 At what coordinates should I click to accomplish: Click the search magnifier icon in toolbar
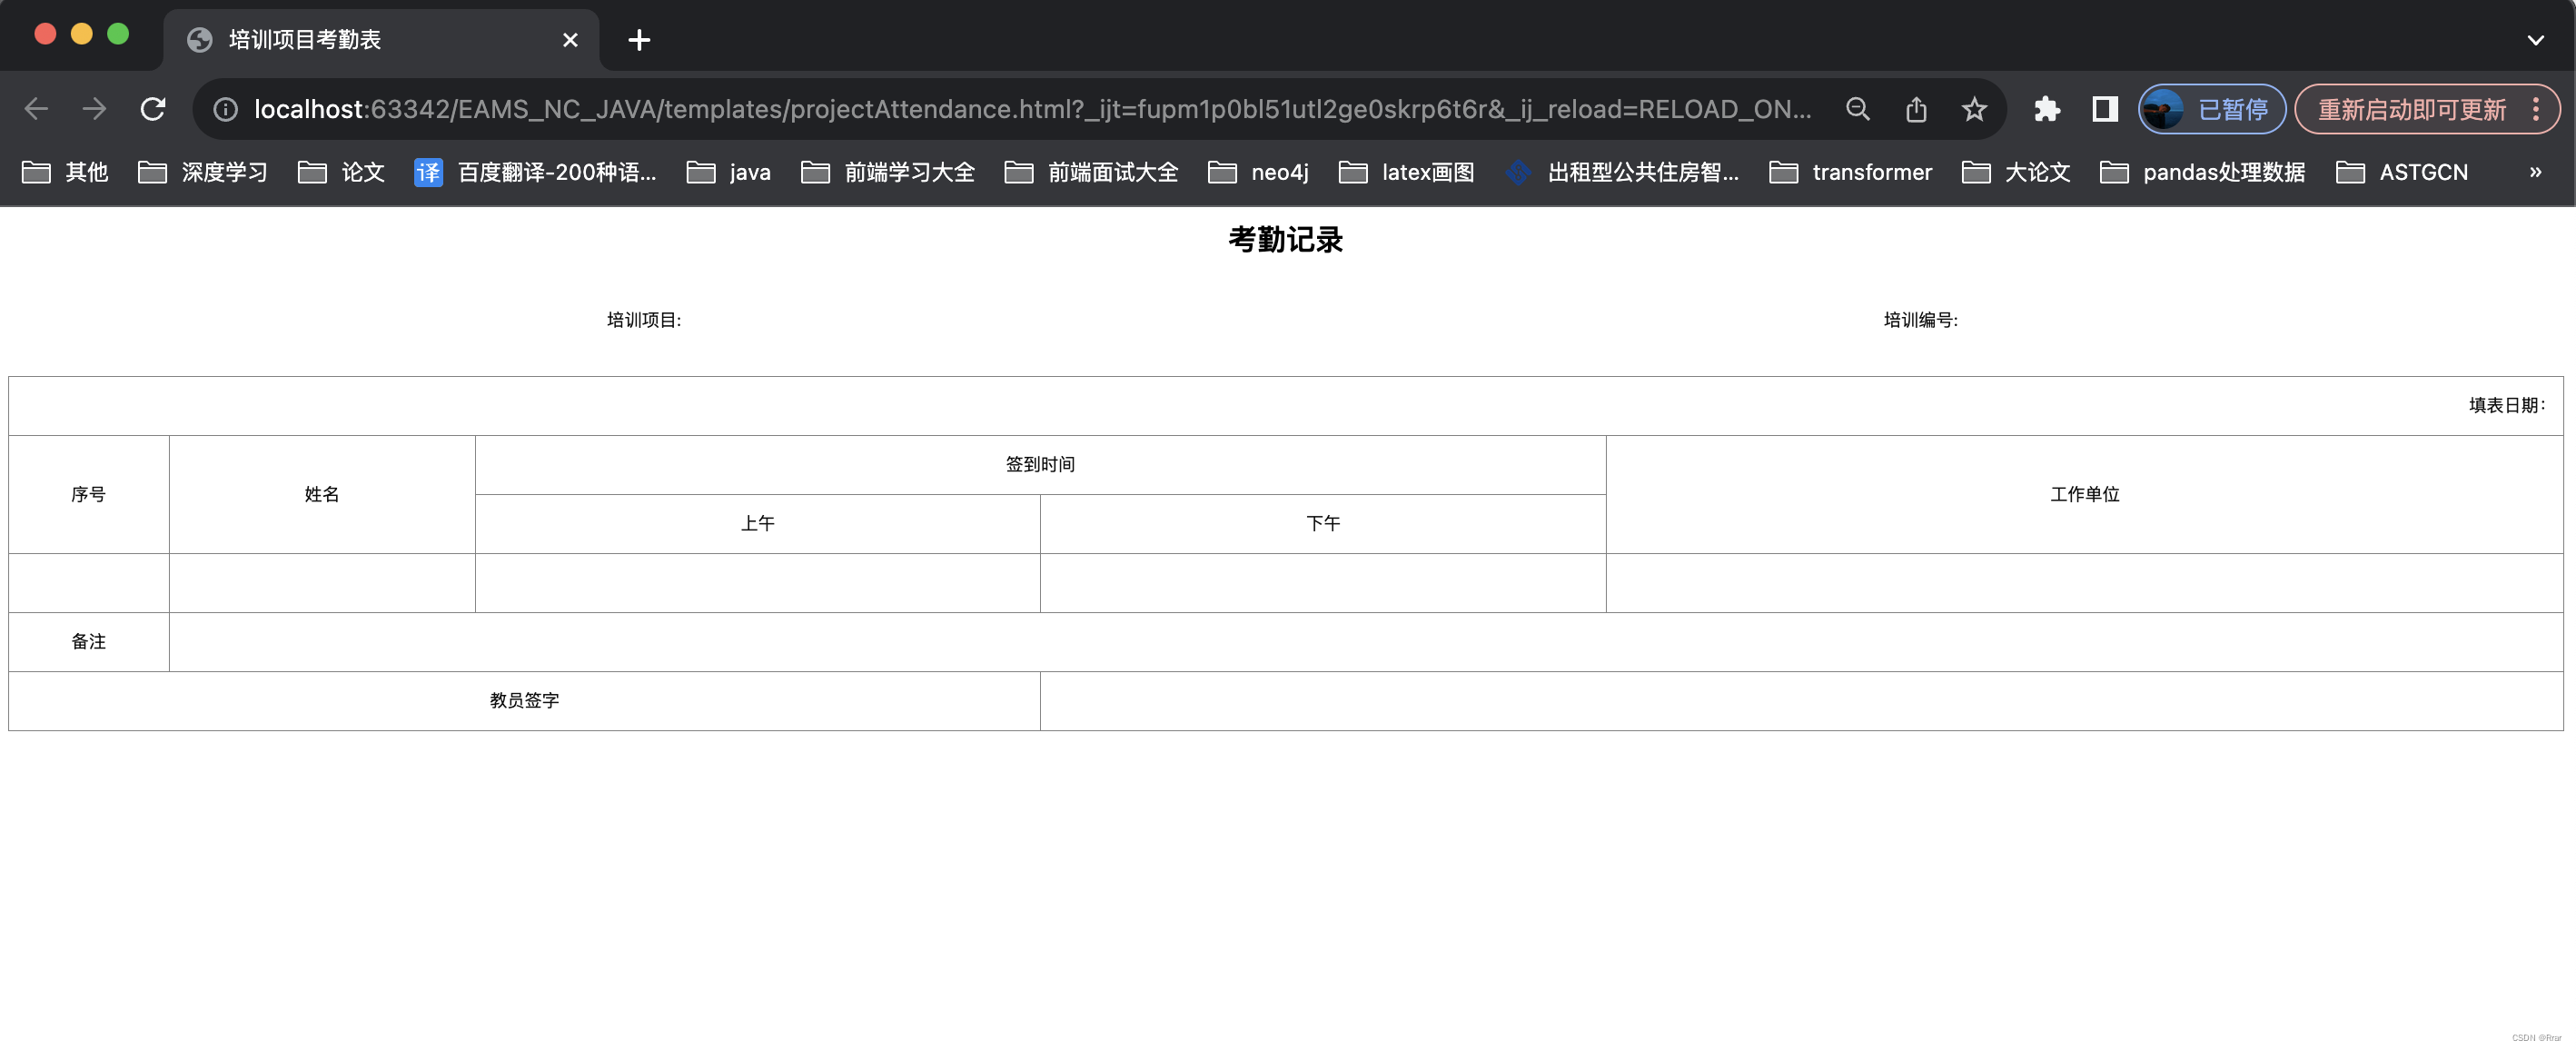(1857, 110)
